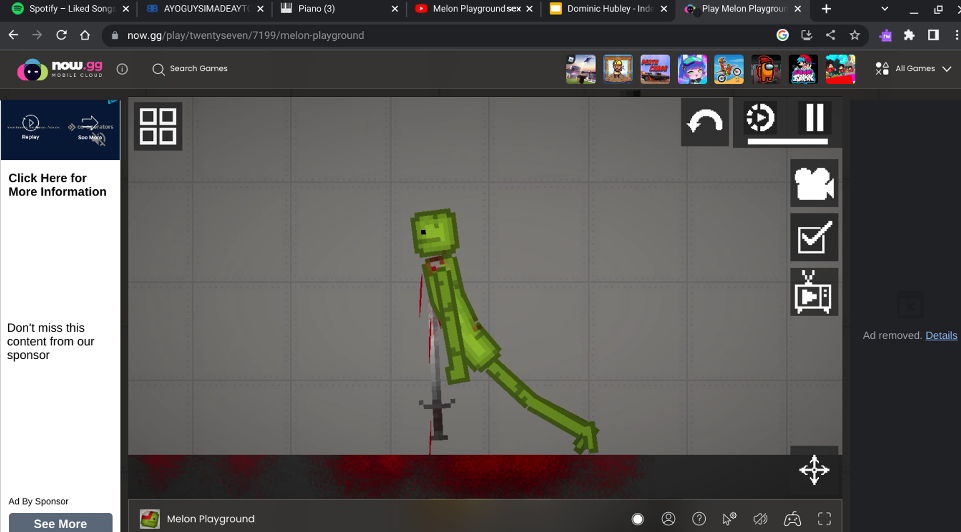
Task: Reload the current page
Action: pos(61,35)
